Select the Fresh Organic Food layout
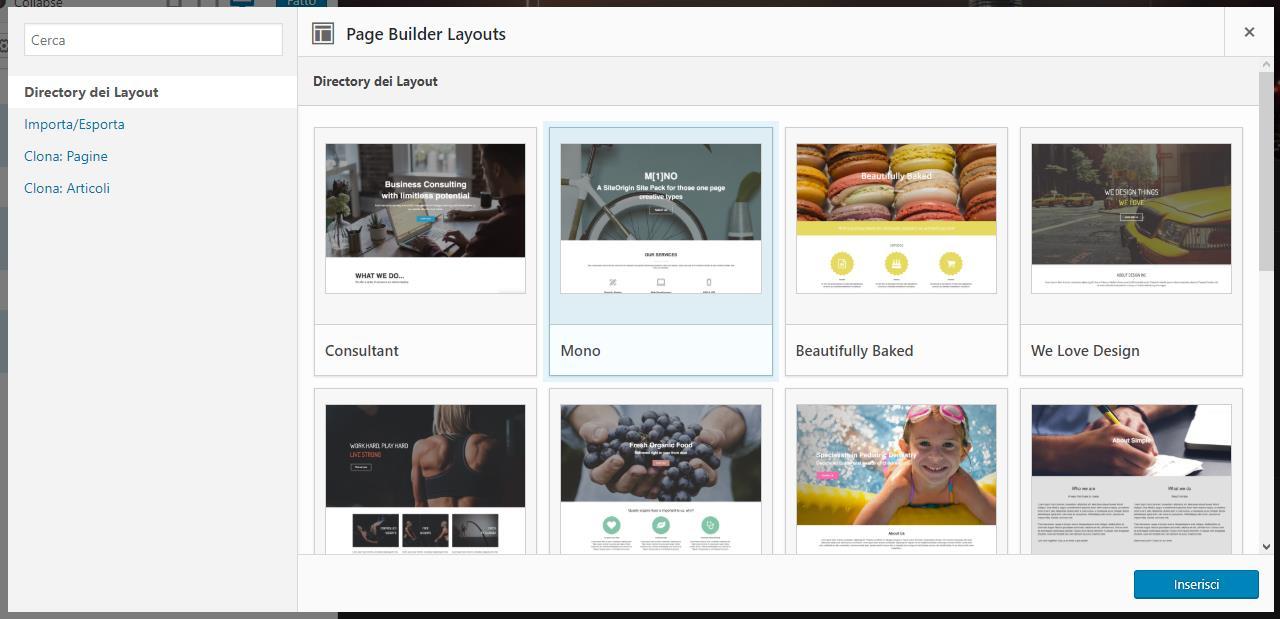 pyautogui.click(x=660, y=478)
